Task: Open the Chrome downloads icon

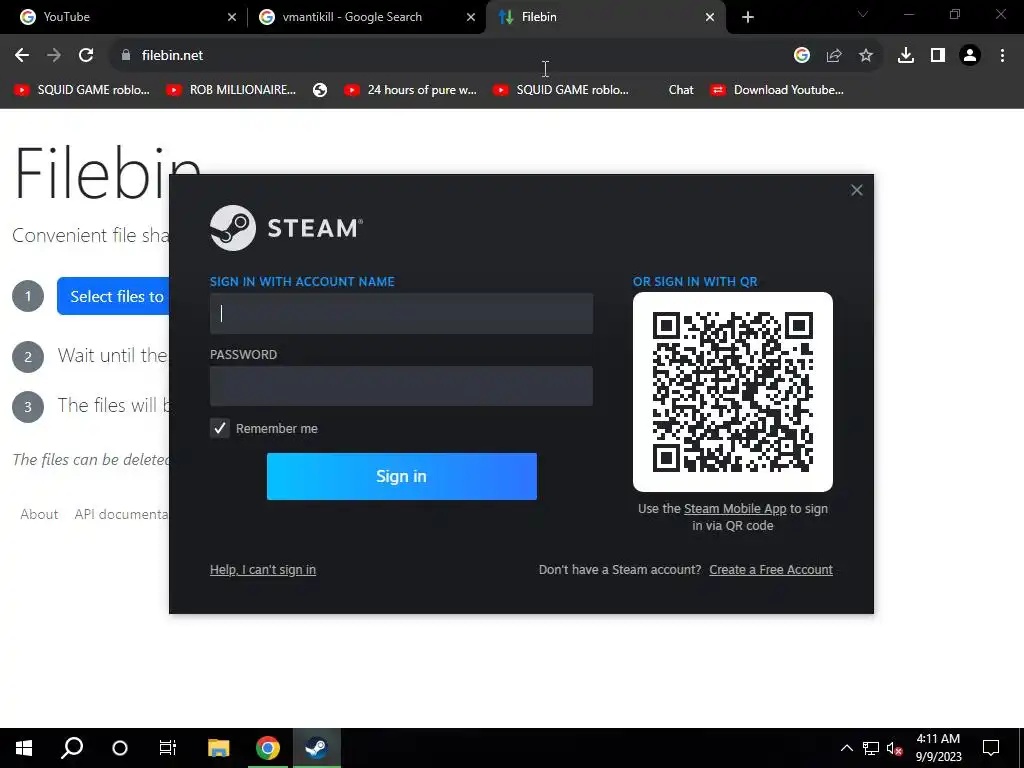Action: click(906, 56)
